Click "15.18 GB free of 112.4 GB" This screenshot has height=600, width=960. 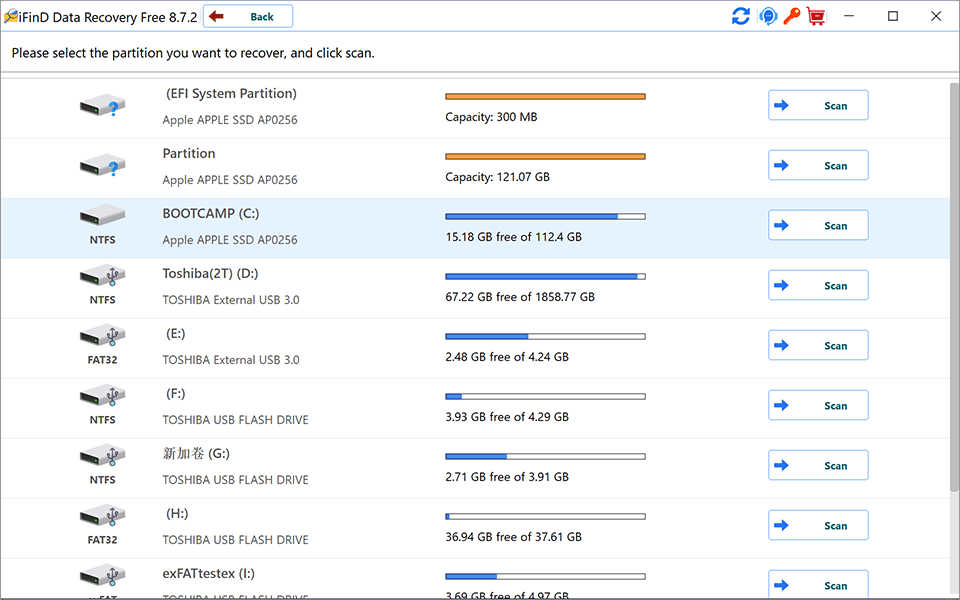point(514,237)
